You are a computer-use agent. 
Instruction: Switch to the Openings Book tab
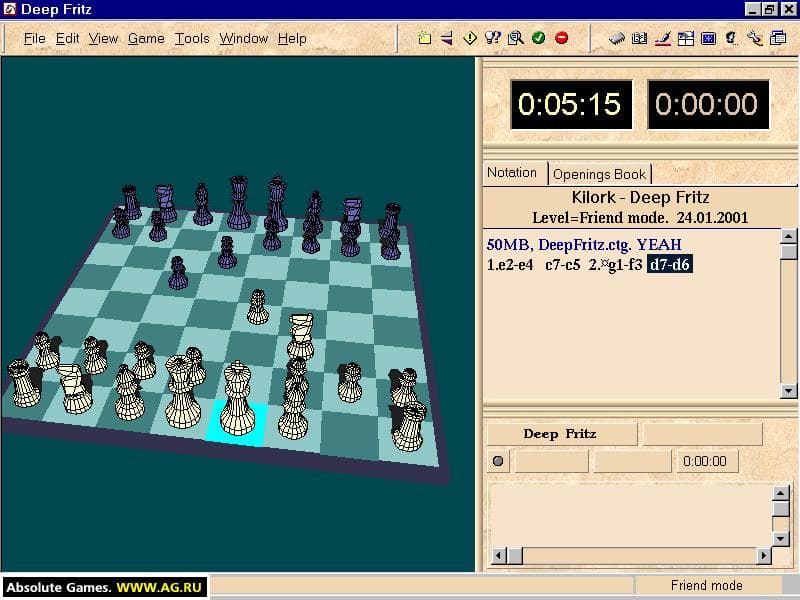(x=599, y=174)
